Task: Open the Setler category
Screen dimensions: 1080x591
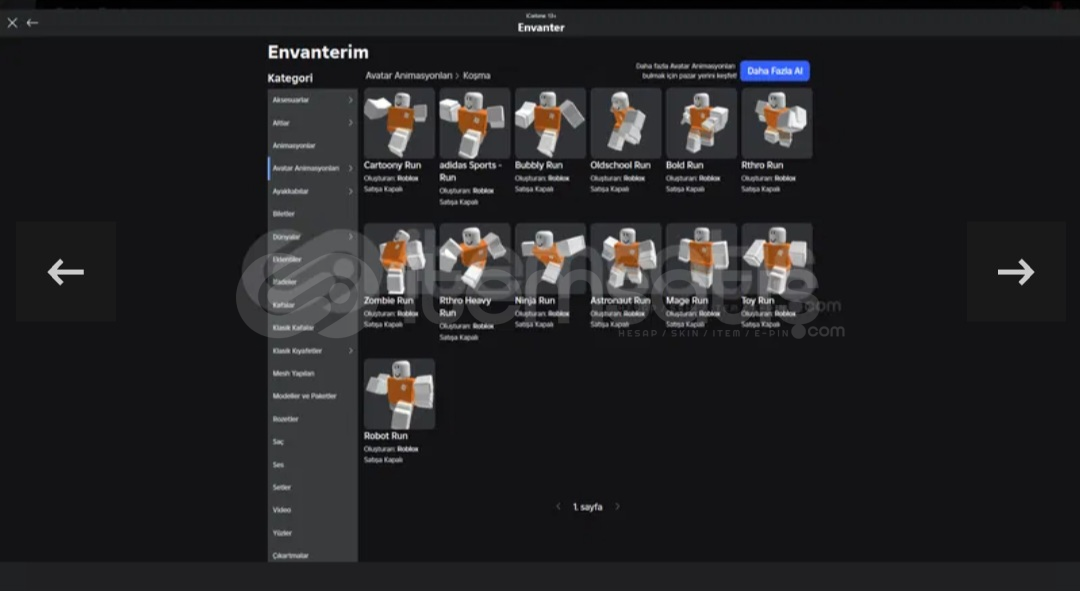Action: pyautogui.click(x=313, y=487)
